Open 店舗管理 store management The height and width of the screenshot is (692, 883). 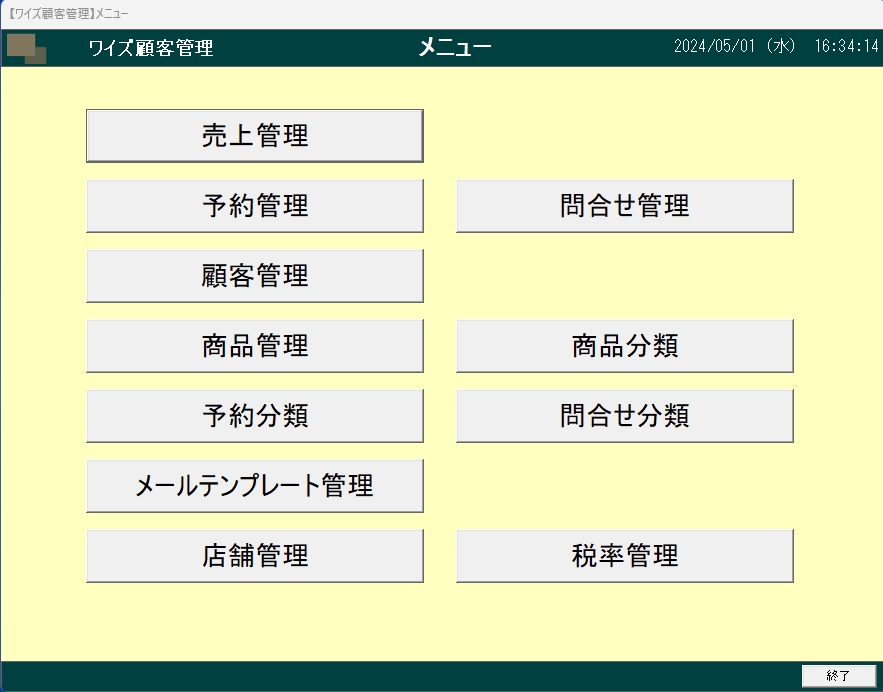pyautogui.click(x=255, y=556)
